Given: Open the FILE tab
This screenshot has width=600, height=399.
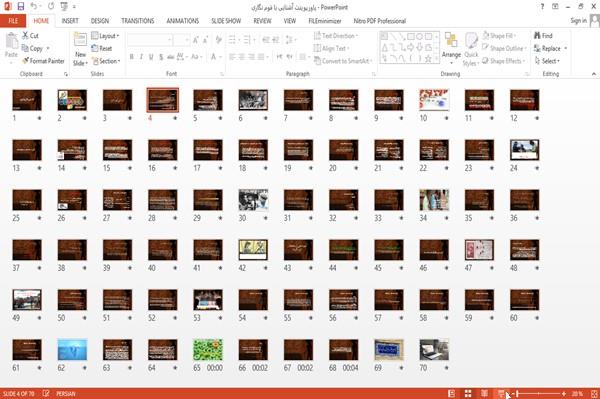Looking at the screenshot, I should [13, 21].
